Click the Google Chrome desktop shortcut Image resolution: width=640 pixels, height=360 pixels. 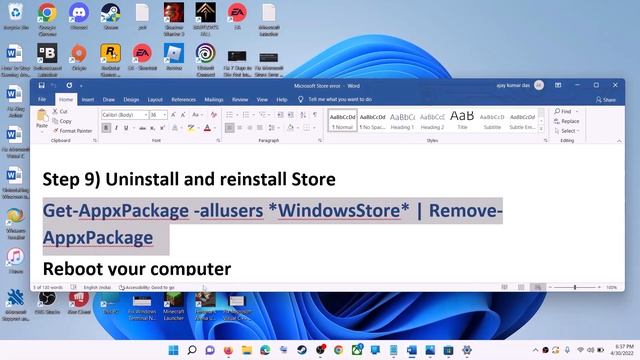[47, 19]
